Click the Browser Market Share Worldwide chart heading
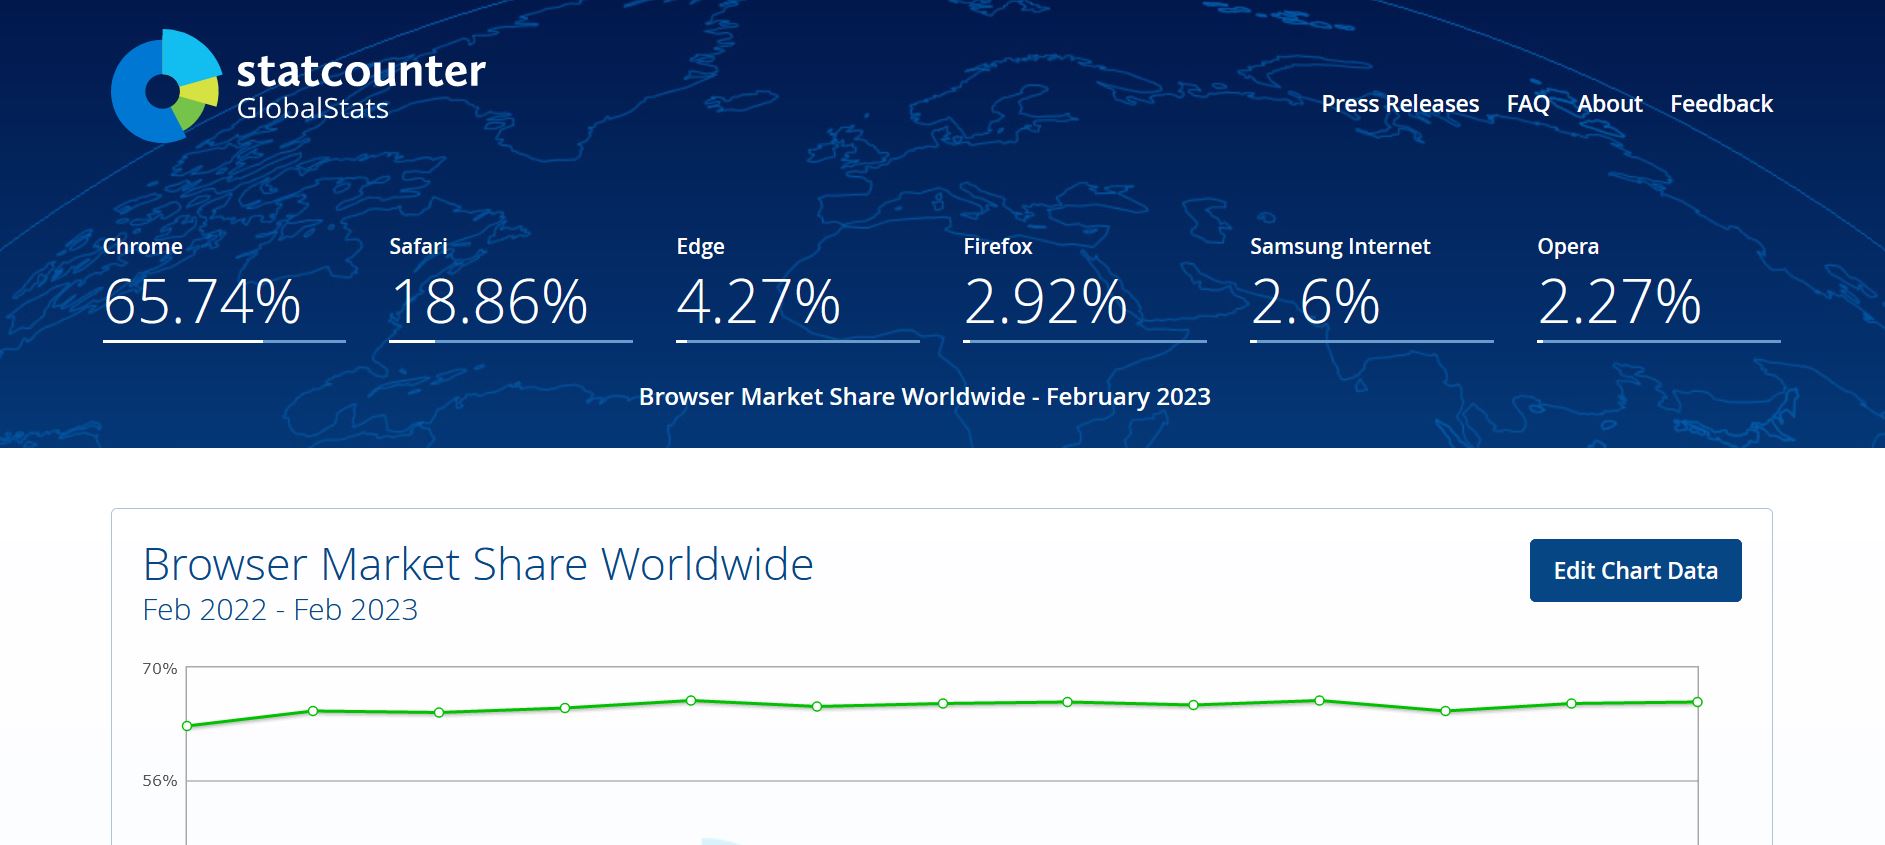1885x845 pixels. tap(478, 564)
